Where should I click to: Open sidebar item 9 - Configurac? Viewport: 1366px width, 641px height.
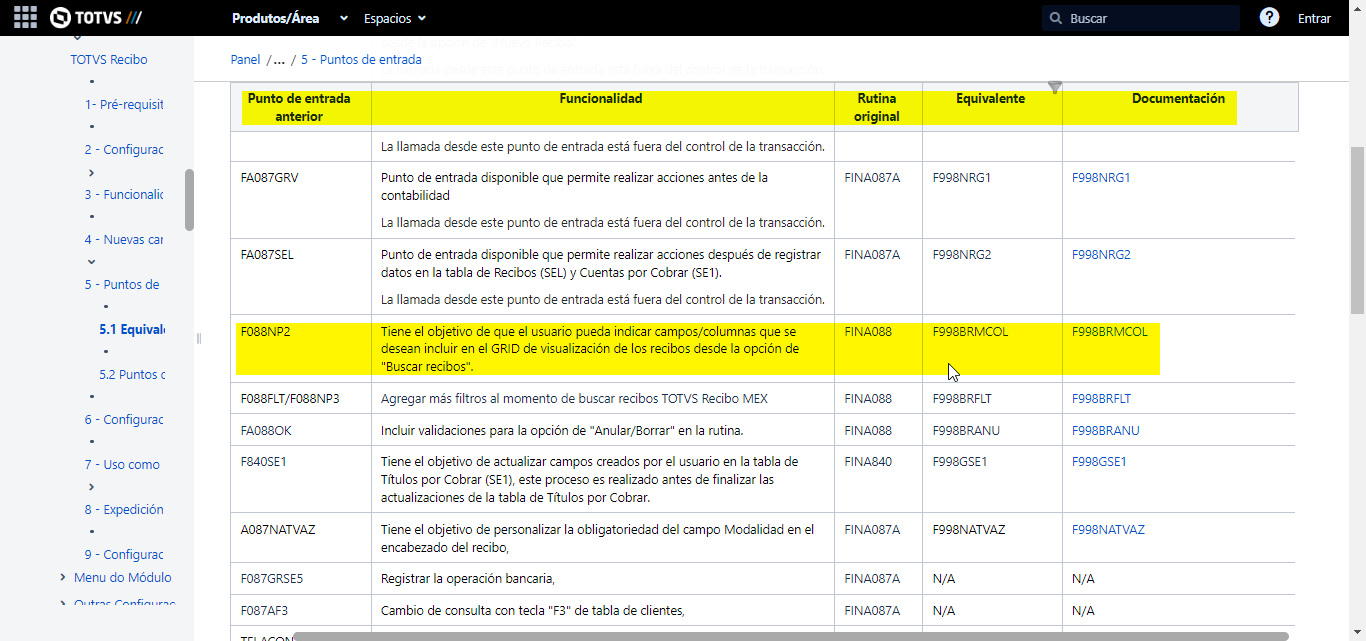(x=124, y=555)
